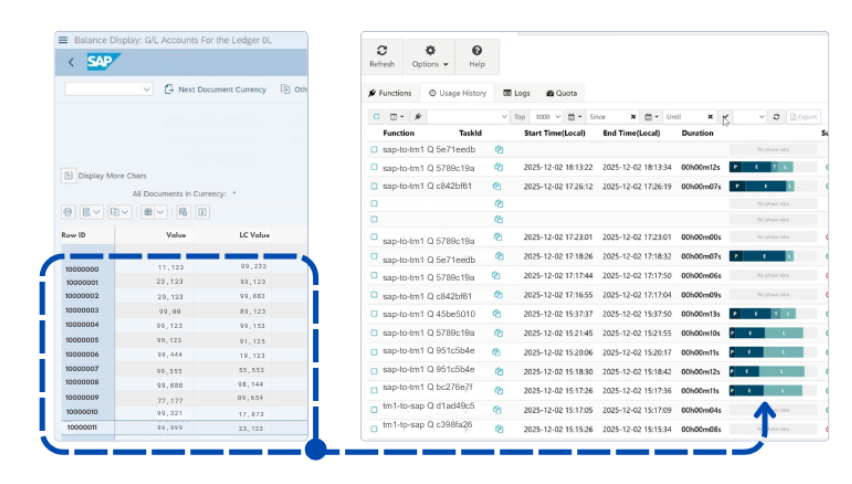The width and height of the screenshot is (852, 484).
Task: Open the empty dropdown left of Next Document Currency
Action: tap(108, 89)
